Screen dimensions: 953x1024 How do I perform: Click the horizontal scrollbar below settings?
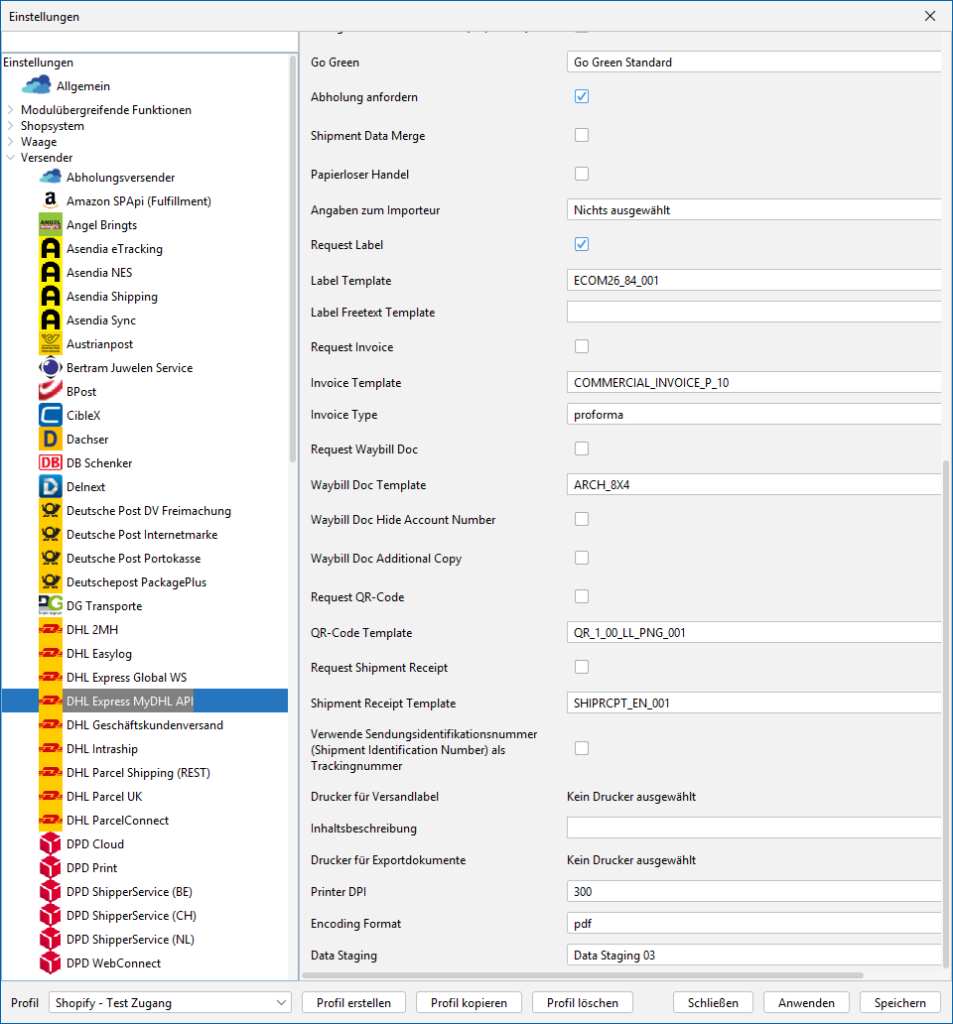[582, 975]
